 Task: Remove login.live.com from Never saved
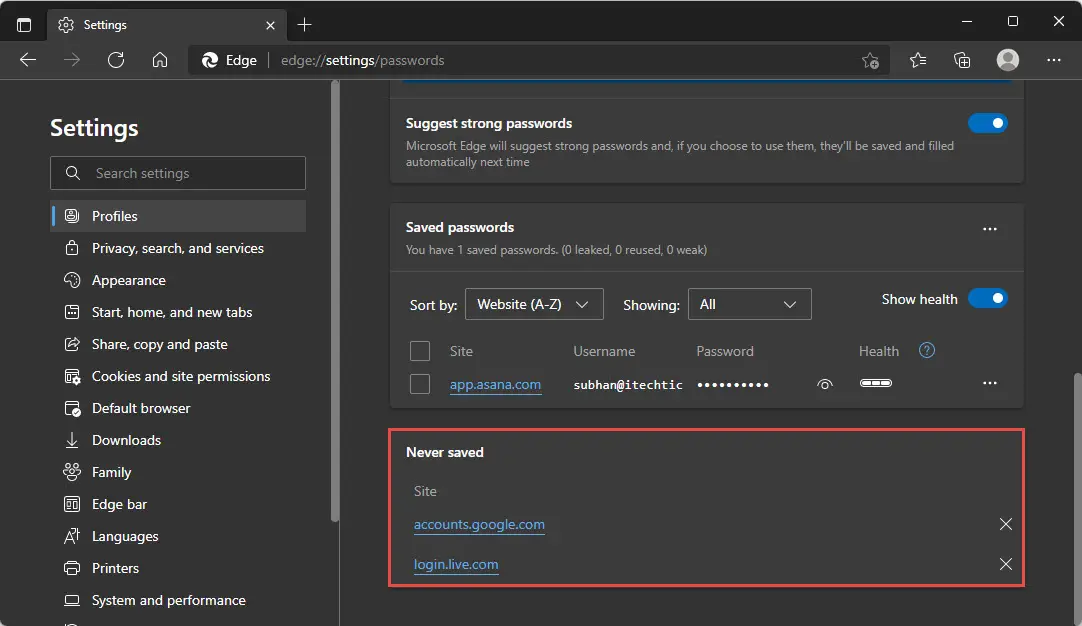(x=1005, y=564)
